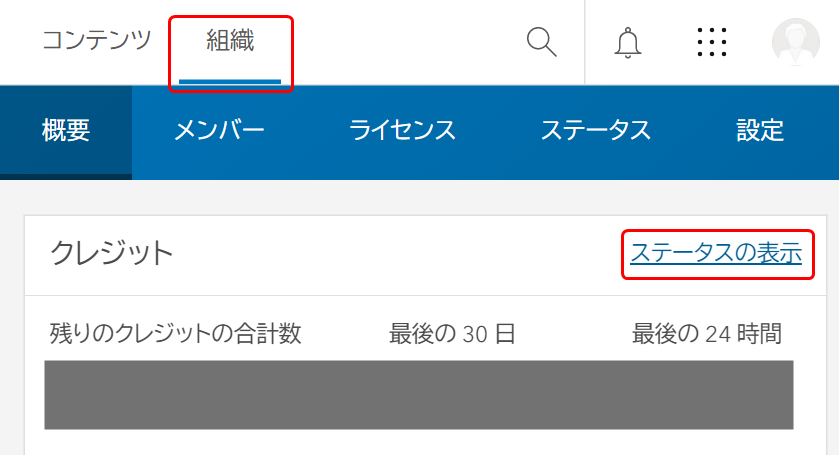Click the gray redacted credits bar

coord(419,395)
